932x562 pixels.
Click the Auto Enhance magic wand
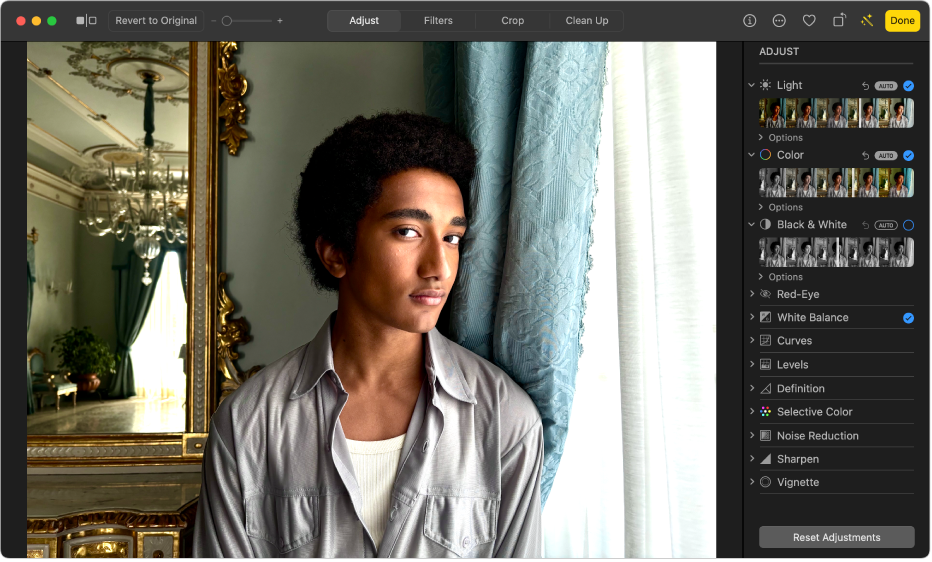[866, 21]
